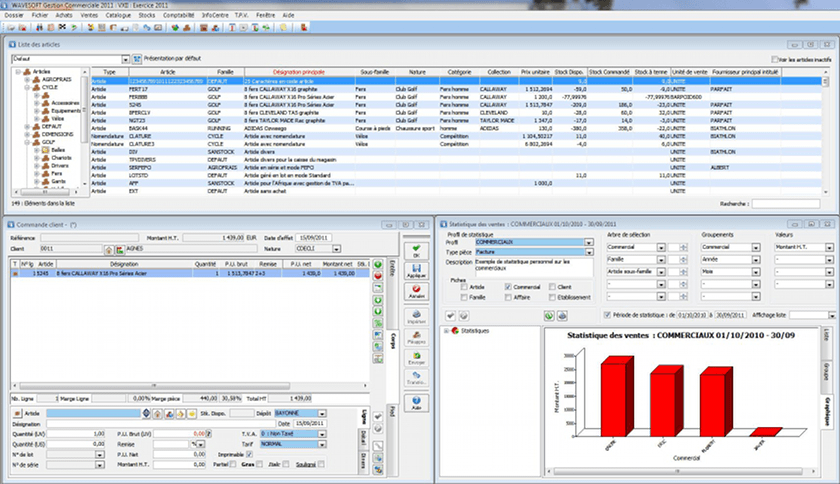
Task: Open Valeurs Montant H.T. dropdown
Action: pyautogui.click(x=829, y=248)
